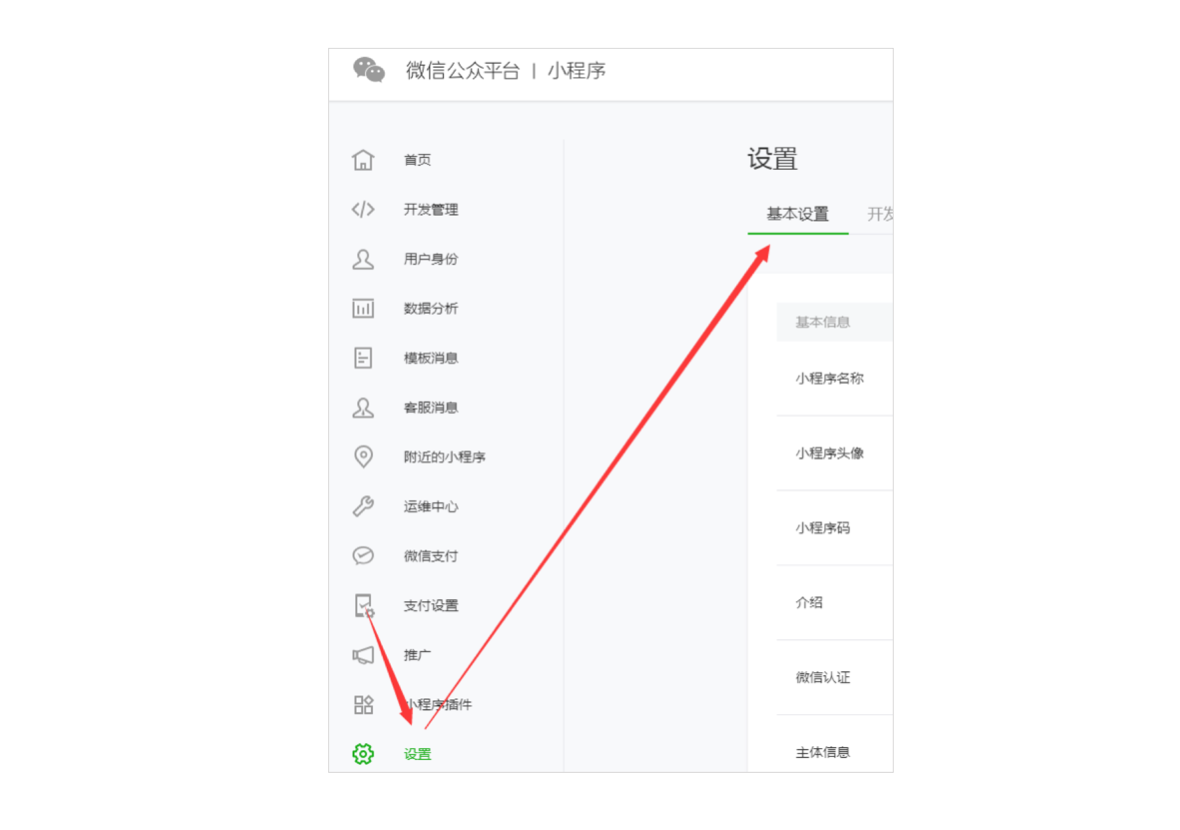Image resolution: width=1180 pixels, height=830 pixels.
Task: Go to 支付设置 menu entry
Action: pos(430,606)
